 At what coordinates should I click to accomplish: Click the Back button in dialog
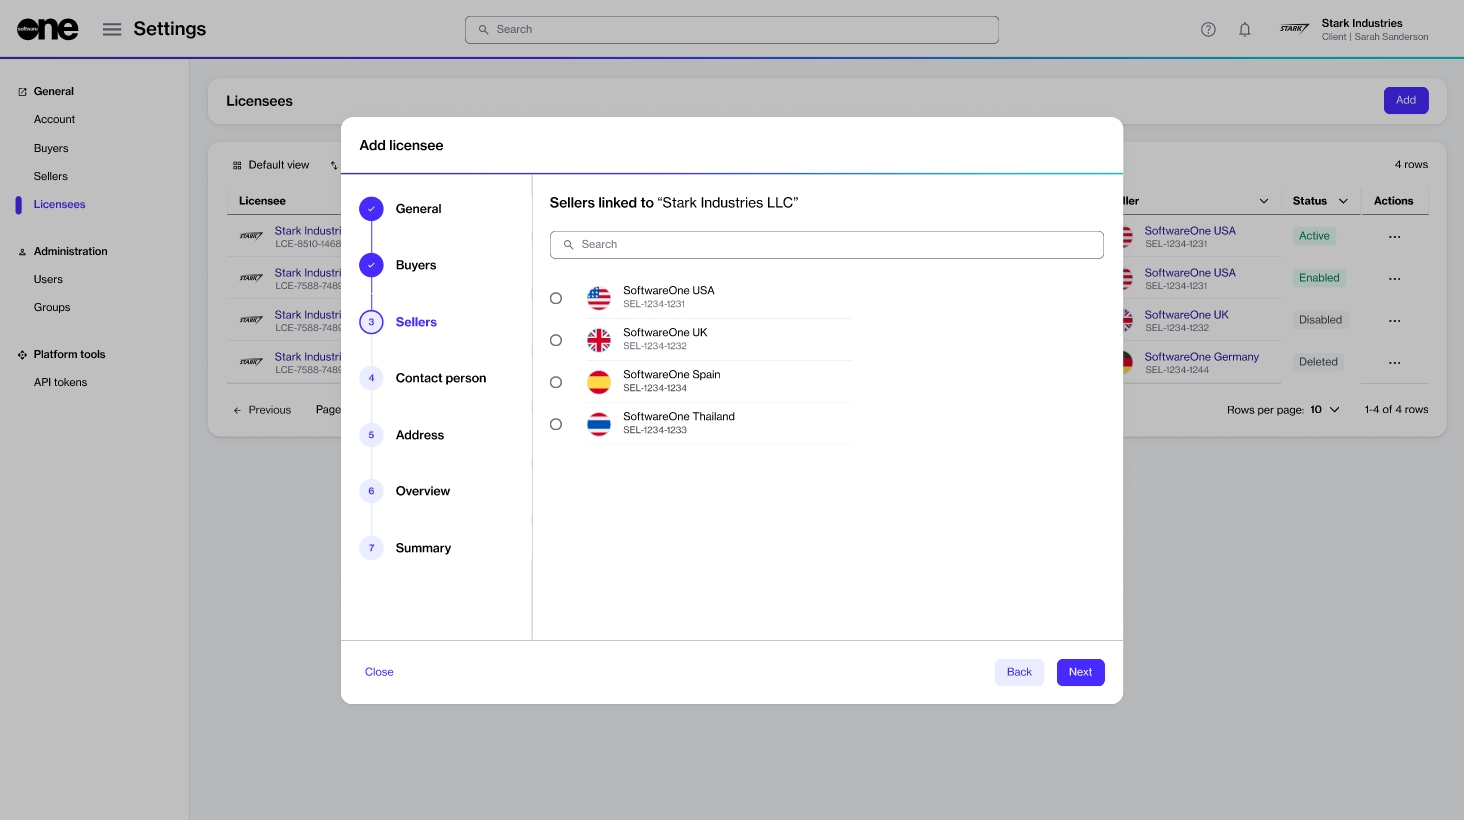pos(1019,672)
